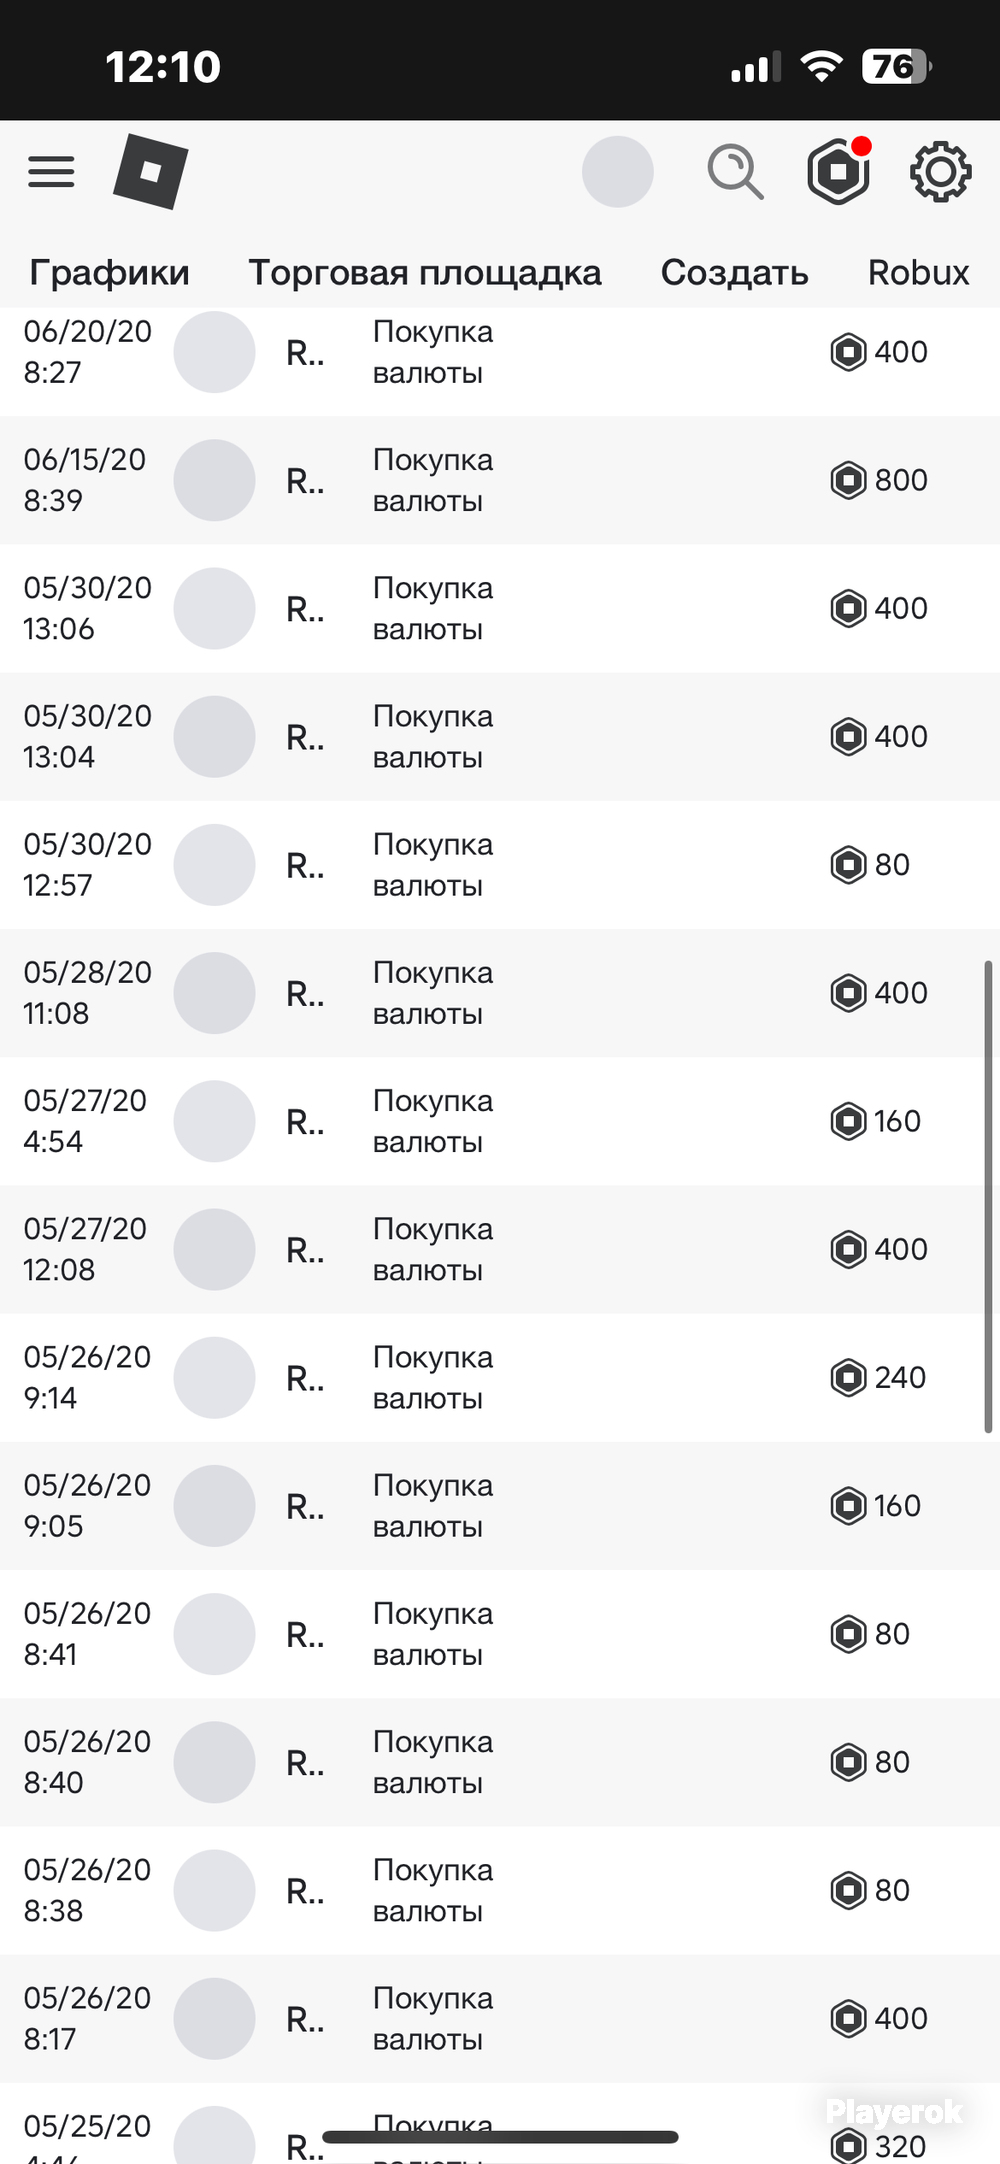Go to the Создать tab
The height and width of the screenshot is (2164, 1000).
coord(735,272)
